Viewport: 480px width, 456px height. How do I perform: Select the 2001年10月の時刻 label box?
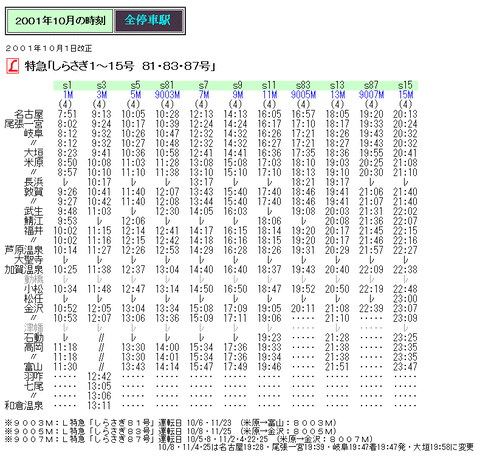pyautogui.click(x=60, y=21)
